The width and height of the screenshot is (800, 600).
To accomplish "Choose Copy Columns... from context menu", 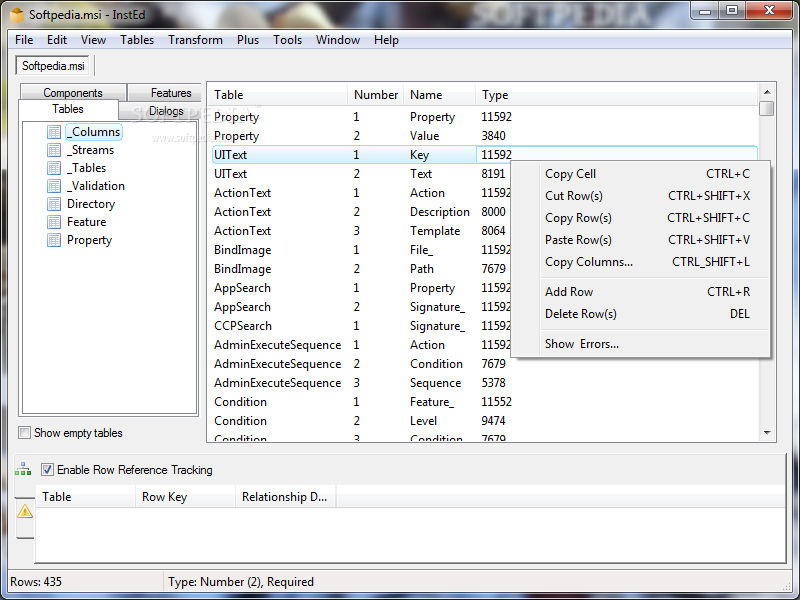I will (x=641, y=262).
